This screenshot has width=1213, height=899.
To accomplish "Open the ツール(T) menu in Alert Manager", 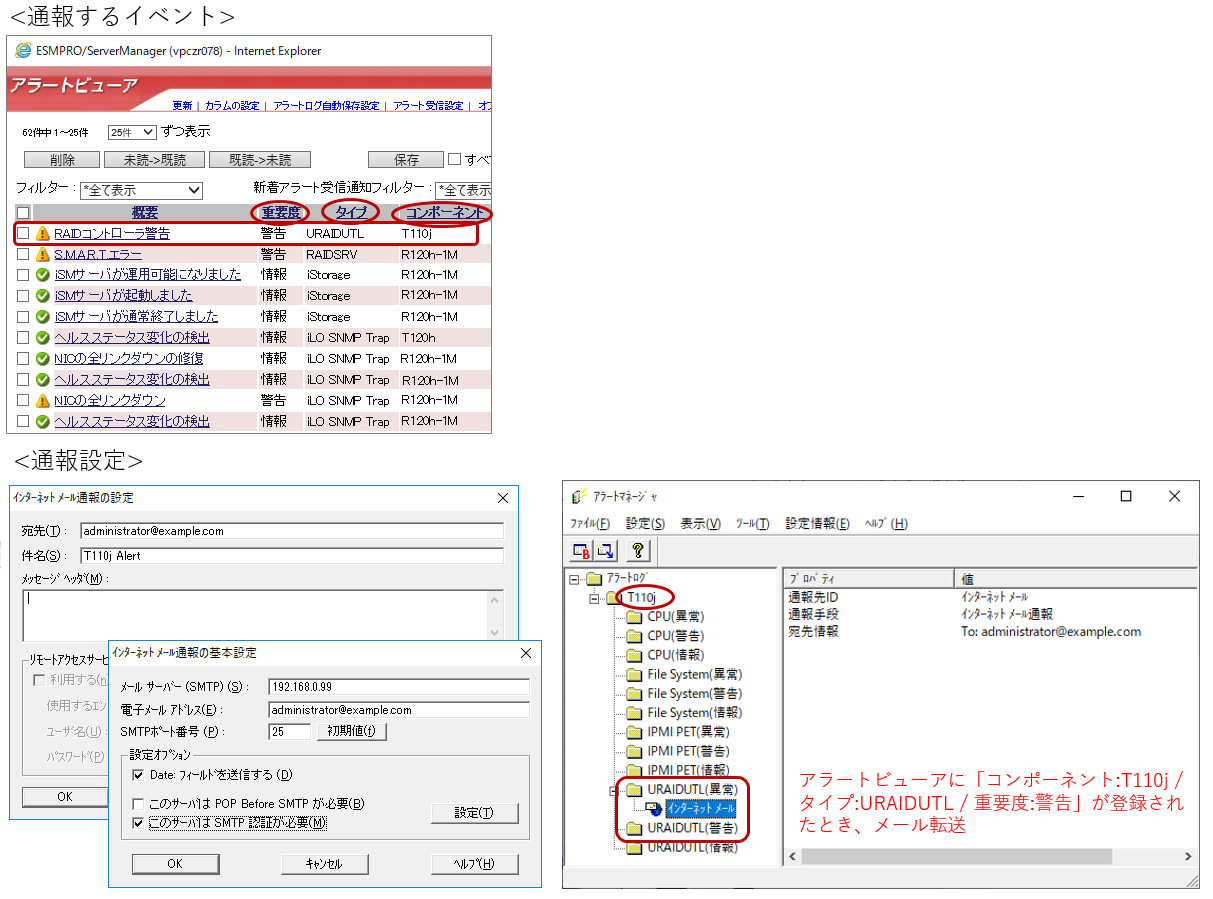I will click(x=752, y=524).
